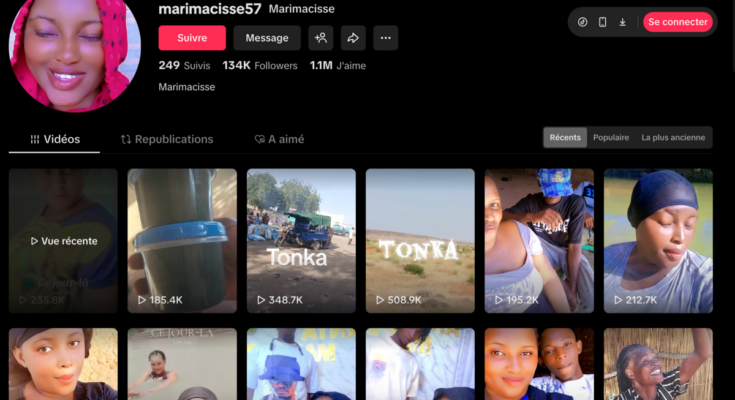This screenshot has height=400, width=735.
Task: Select La plus ancienne sort option
Action: pos(673,137)
